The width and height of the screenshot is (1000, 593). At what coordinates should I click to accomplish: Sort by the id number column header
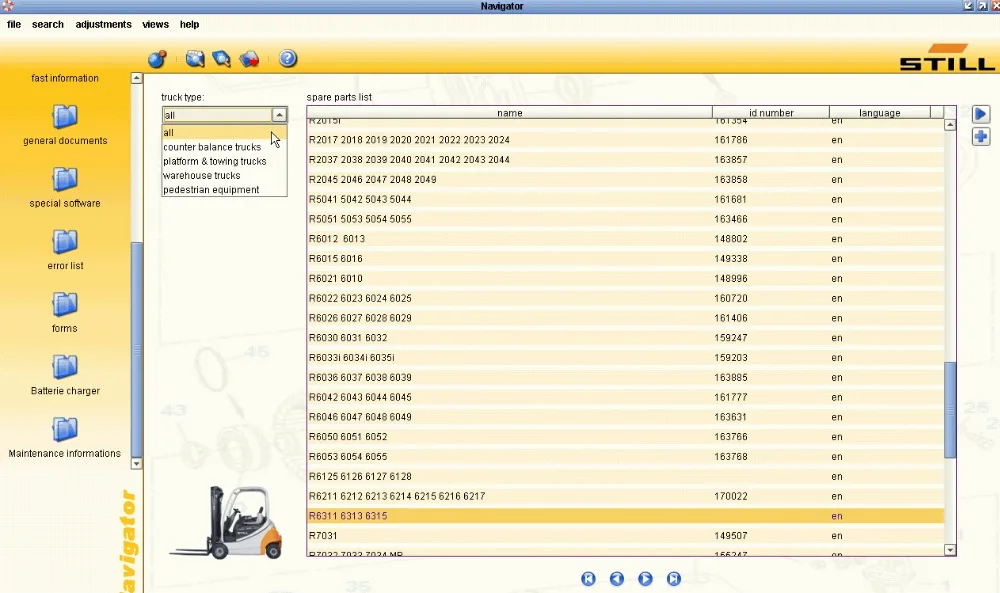(770, 113)
